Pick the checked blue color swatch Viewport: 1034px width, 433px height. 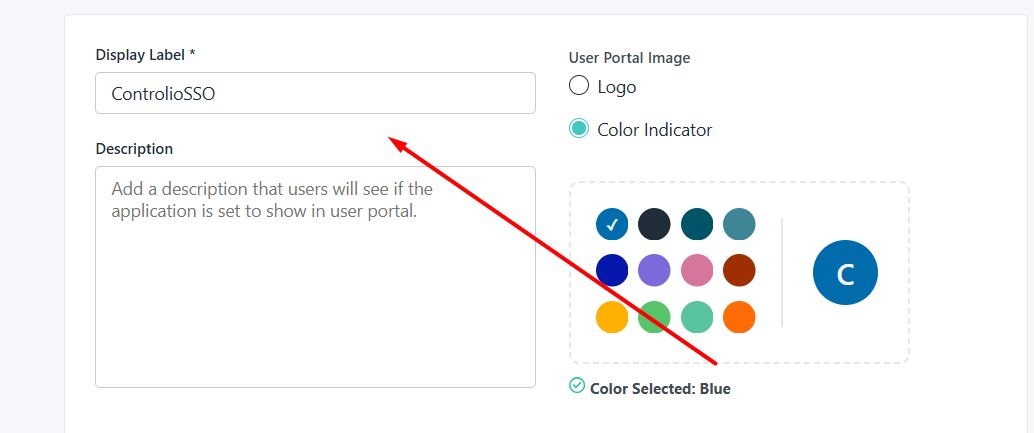[612, 224]
